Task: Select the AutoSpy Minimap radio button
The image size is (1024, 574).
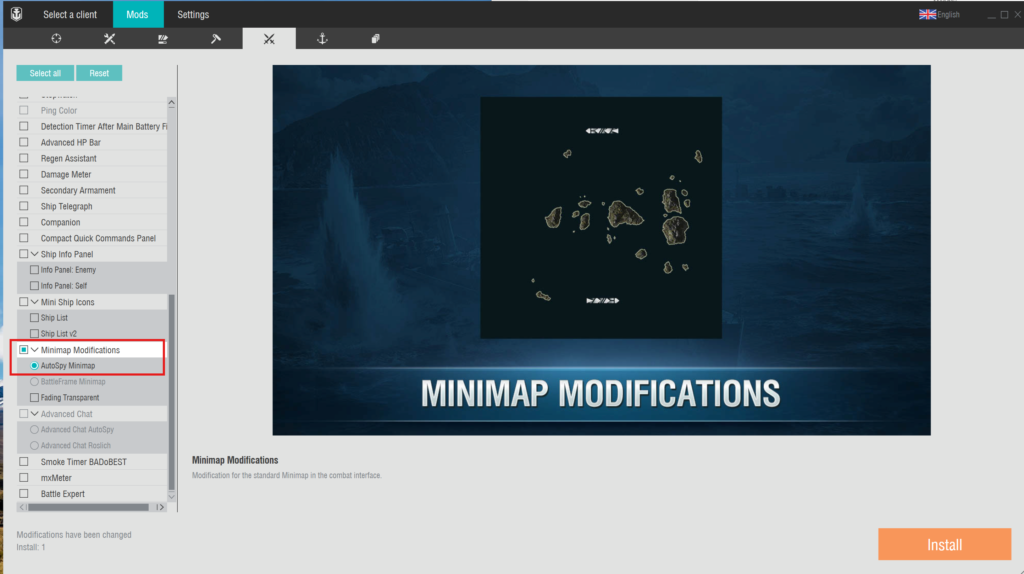Action: coord(34,366)
